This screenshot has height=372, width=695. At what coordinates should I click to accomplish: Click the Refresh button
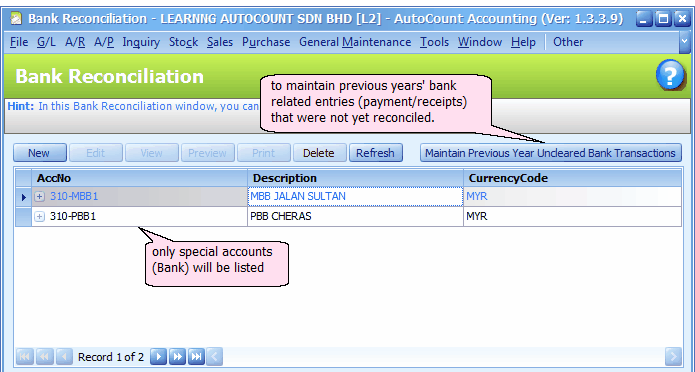(x=375, y=153)
